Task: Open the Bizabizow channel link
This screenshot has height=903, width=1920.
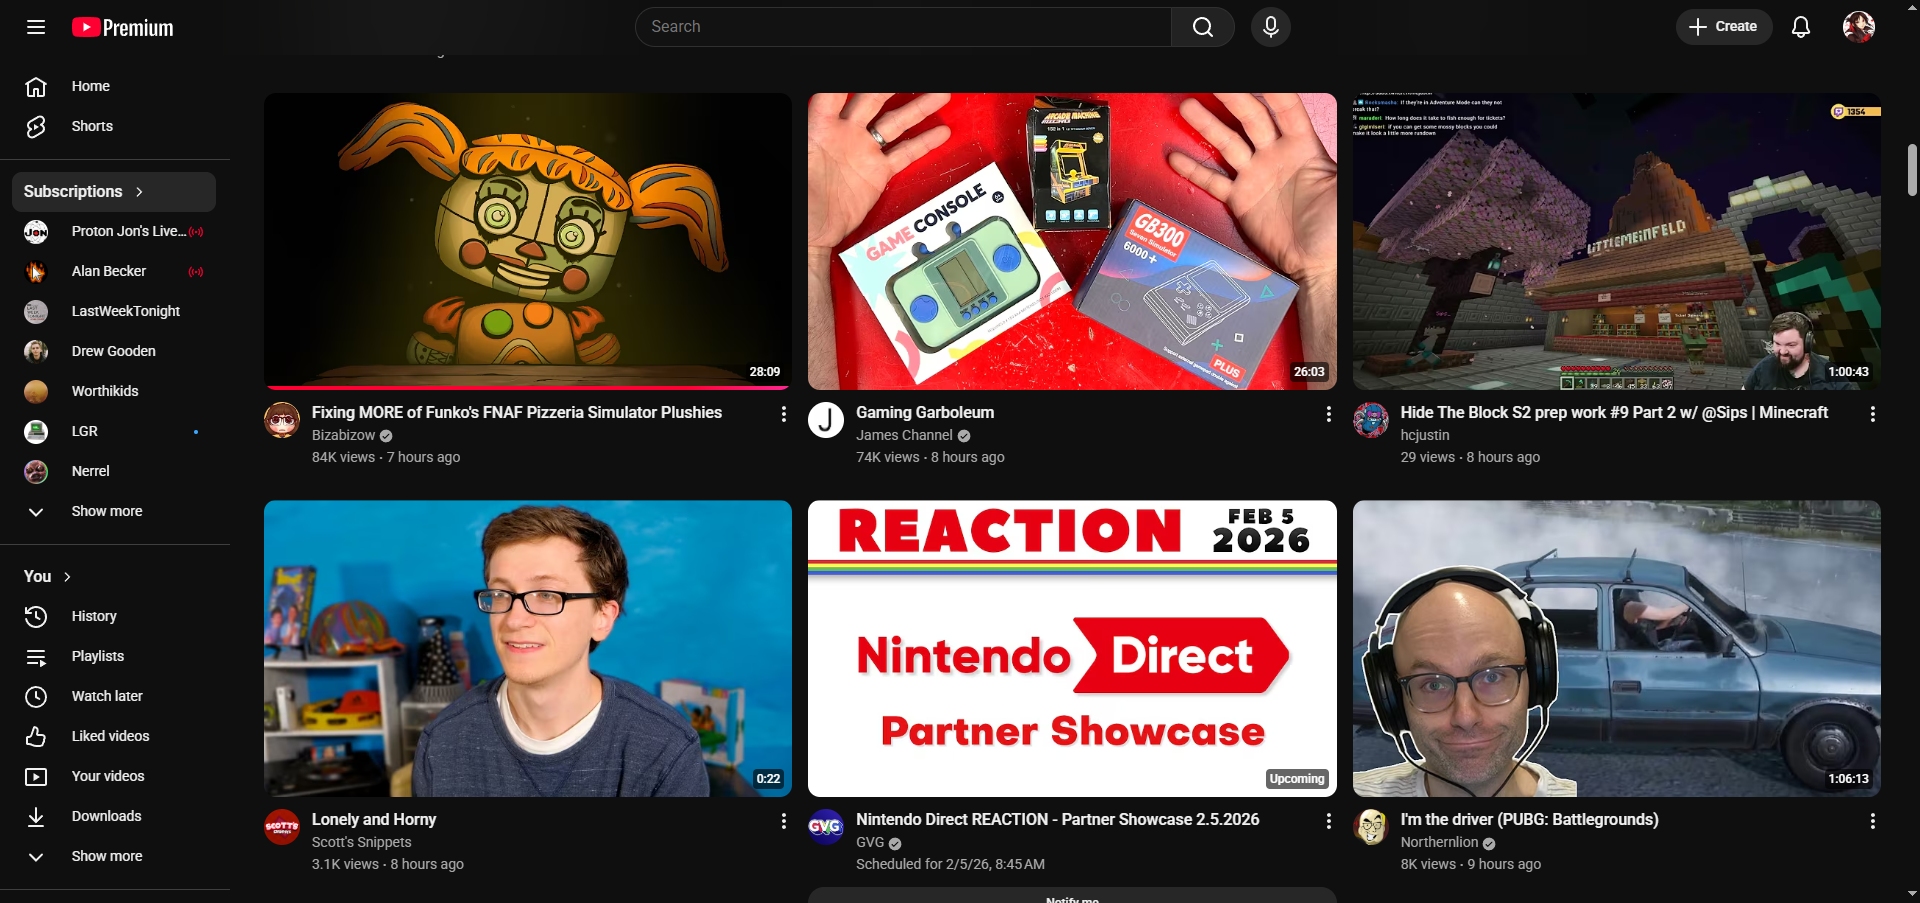Action: tap(343, 435)
